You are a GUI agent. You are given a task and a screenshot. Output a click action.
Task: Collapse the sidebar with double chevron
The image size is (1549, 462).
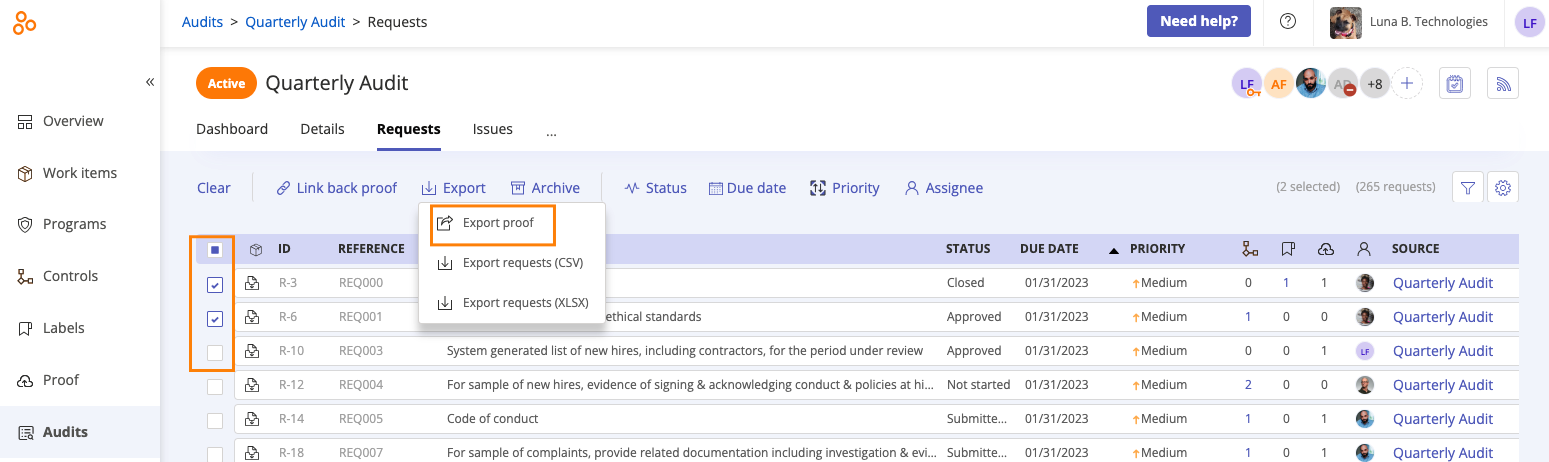pos(150,81)
